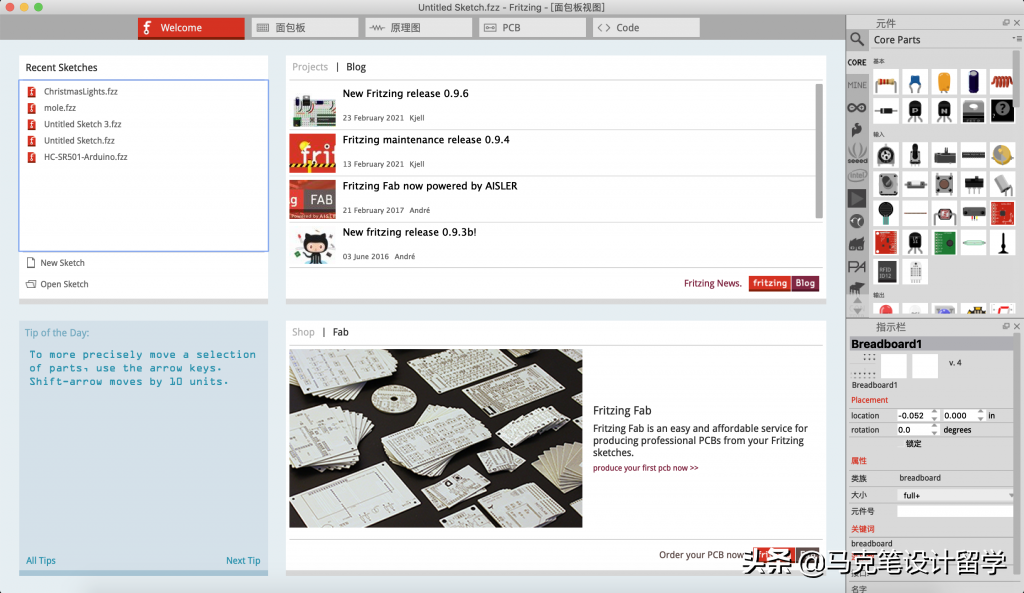The width and height of the screenshot is (1024, 593).
Task: Pick the N-type transistor part
Action: pos(944,111)
